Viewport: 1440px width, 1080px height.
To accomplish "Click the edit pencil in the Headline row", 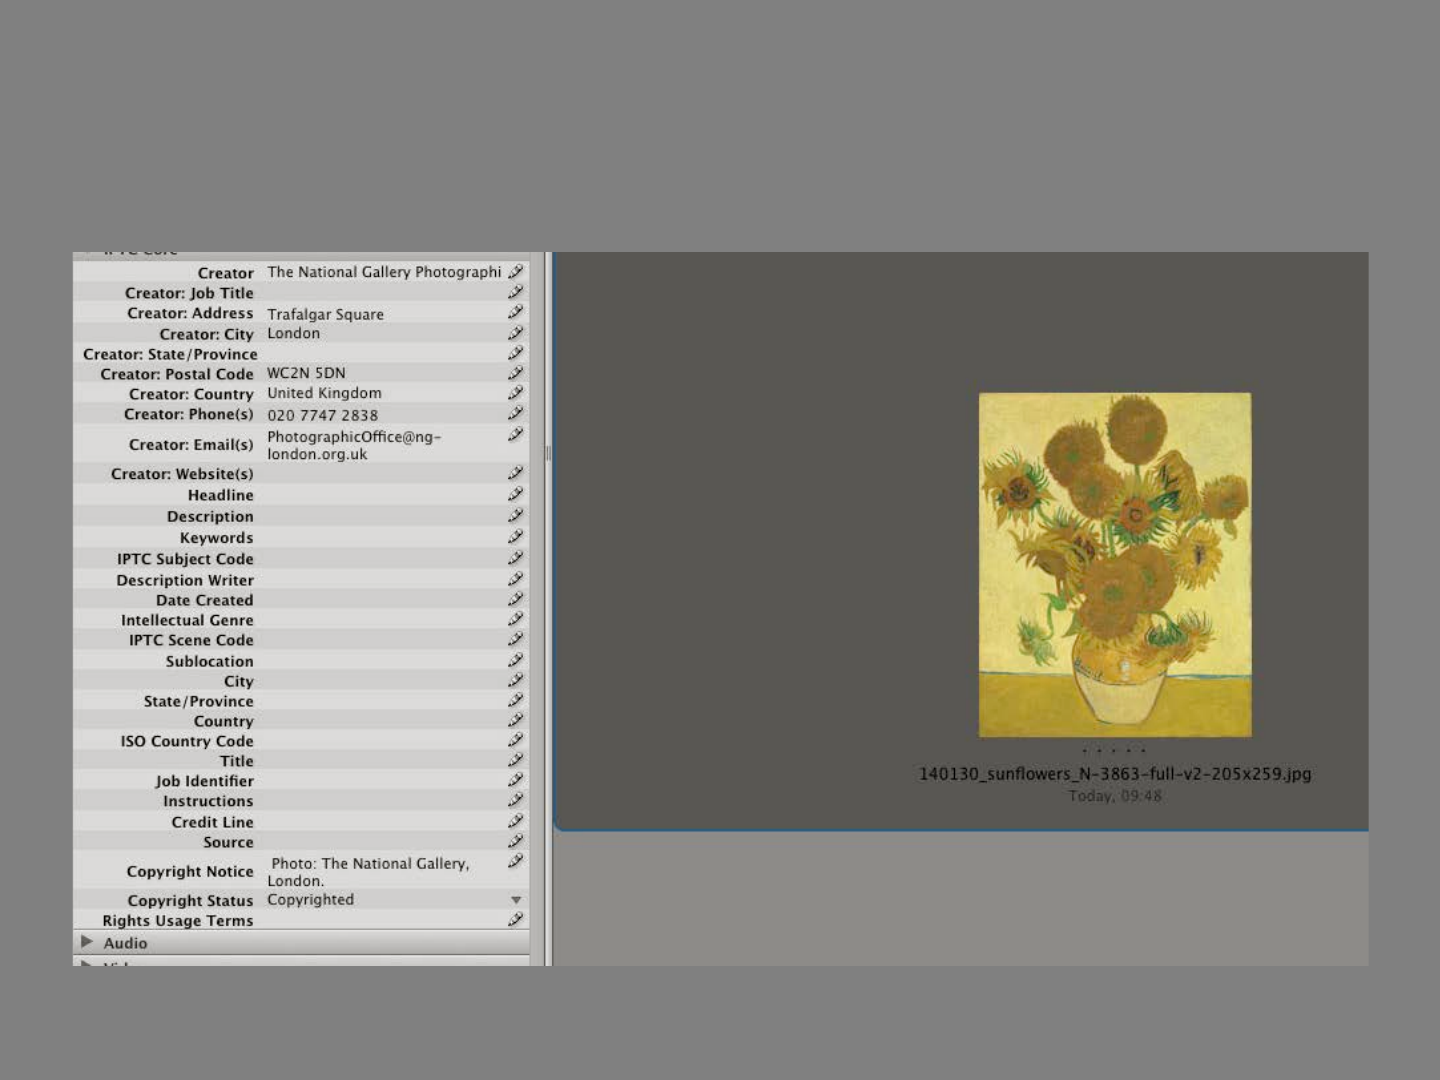I will coord(516,494).
